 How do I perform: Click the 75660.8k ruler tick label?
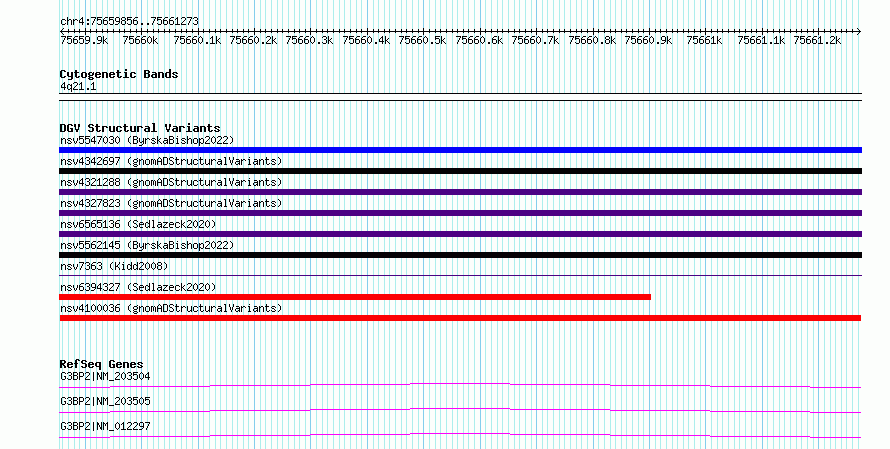click(x=592, y=40)
